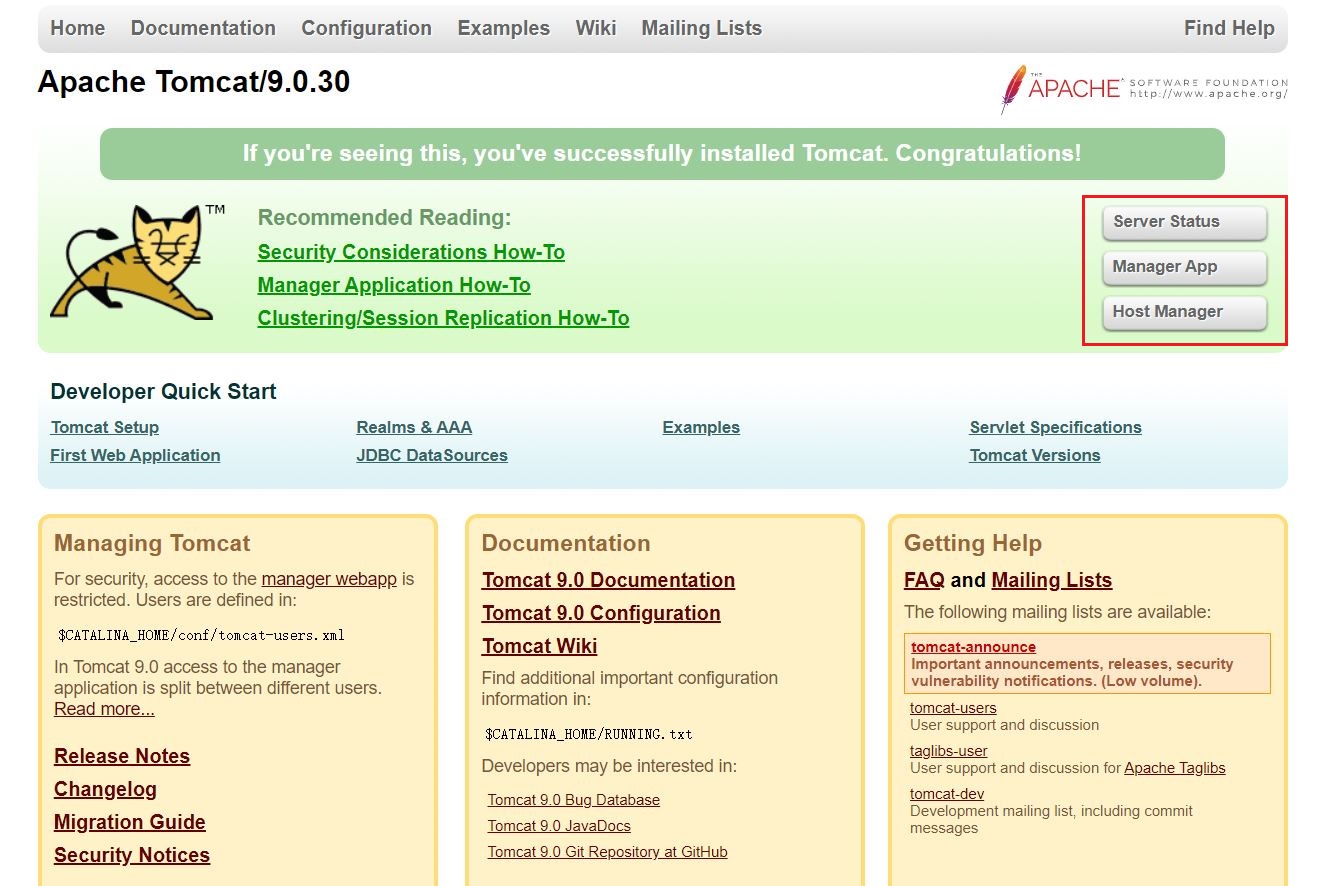The image size is (1330, 886).
Task: Open the Examples link under Developer Quick Start
Action: [x=701, y=427]
